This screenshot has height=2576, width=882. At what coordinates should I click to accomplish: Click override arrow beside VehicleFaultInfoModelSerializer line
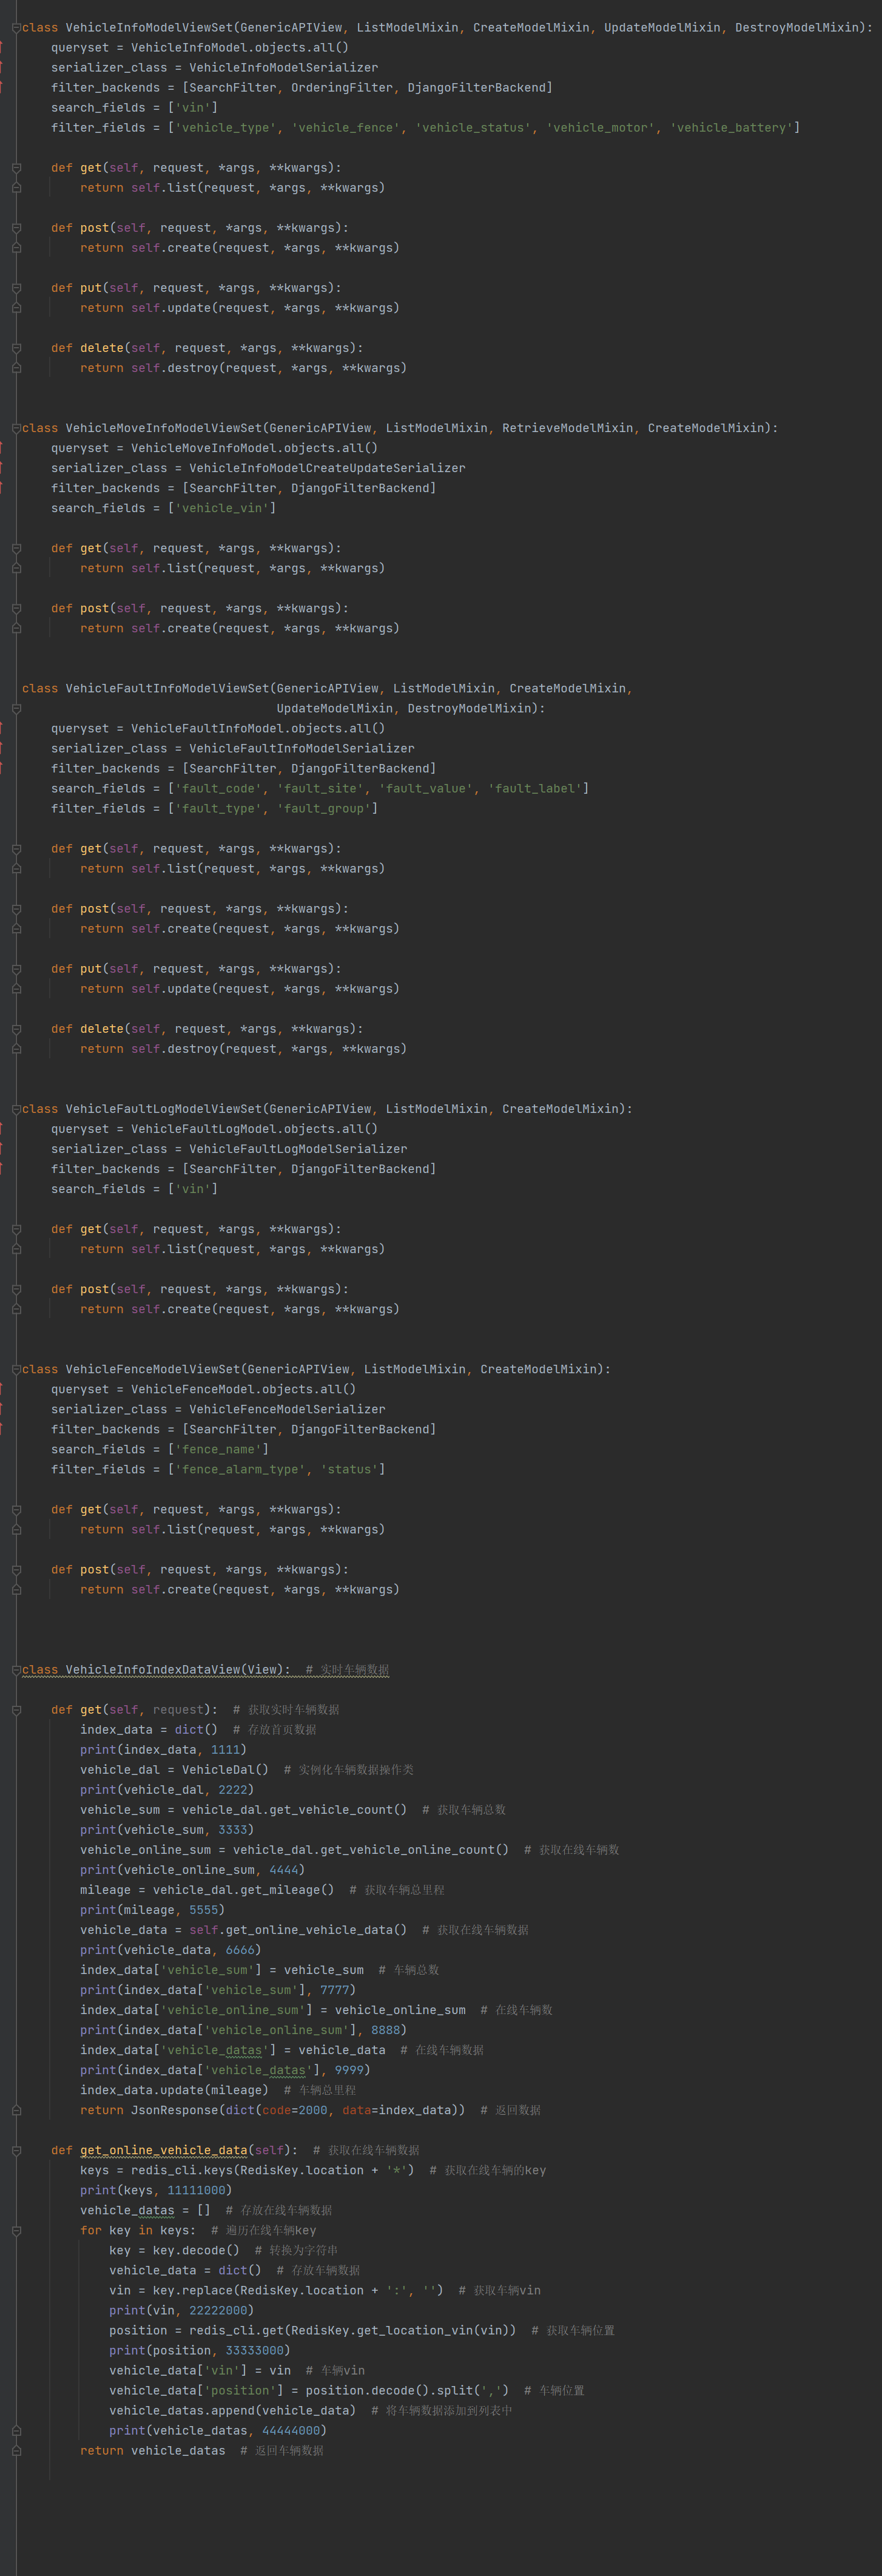tap(2, 749)
